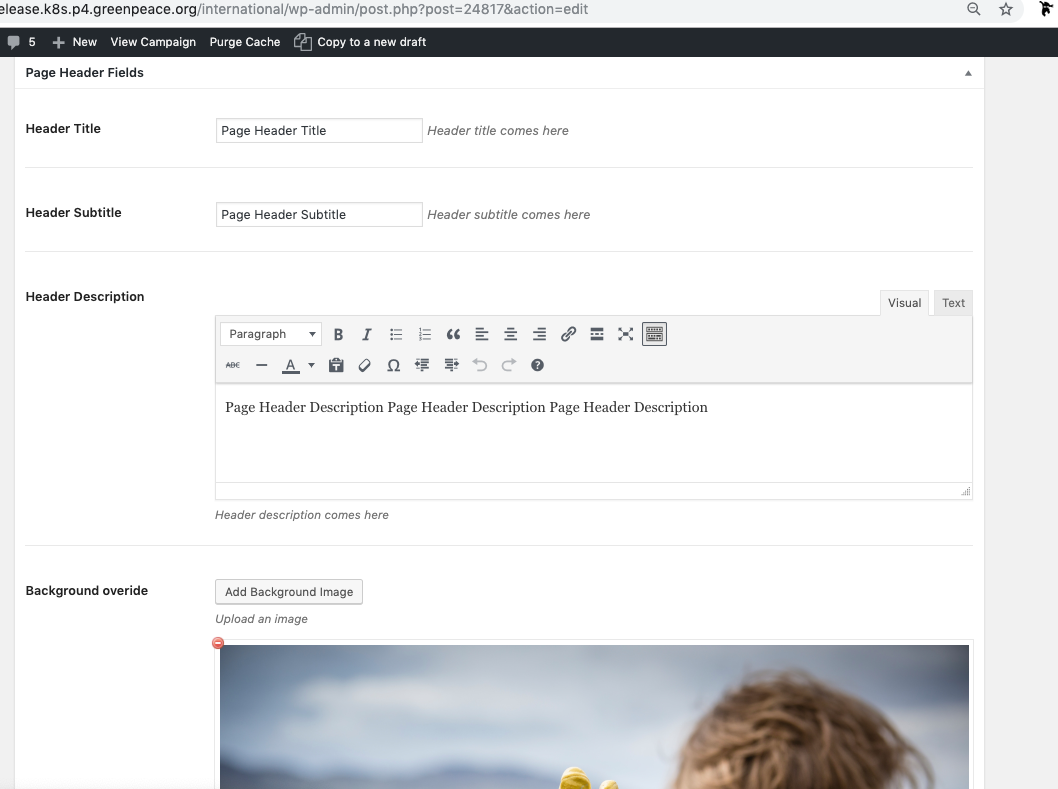Image resolution: width=1058 pixels, height=789 pixels.
Task: Clear formatting with the eraser icon
Action: (x=364, y=365)
